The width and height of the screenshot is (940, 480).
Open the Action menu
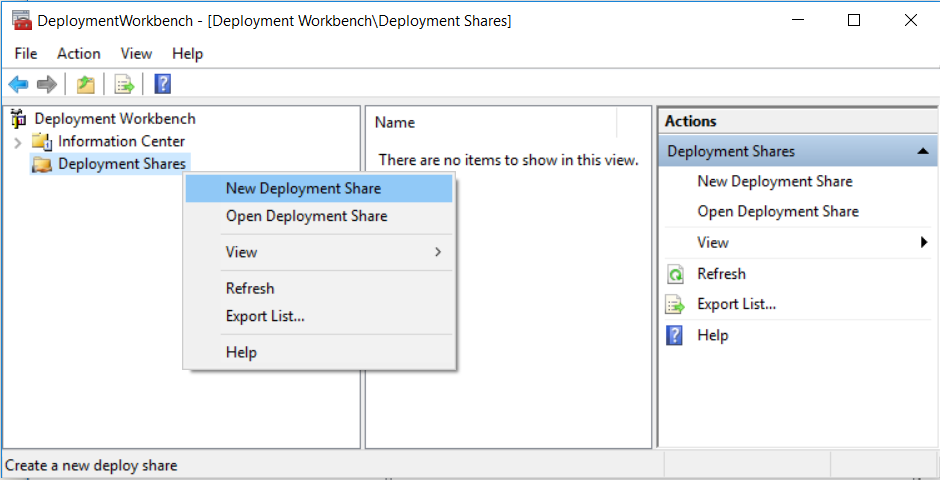(79, 54)
